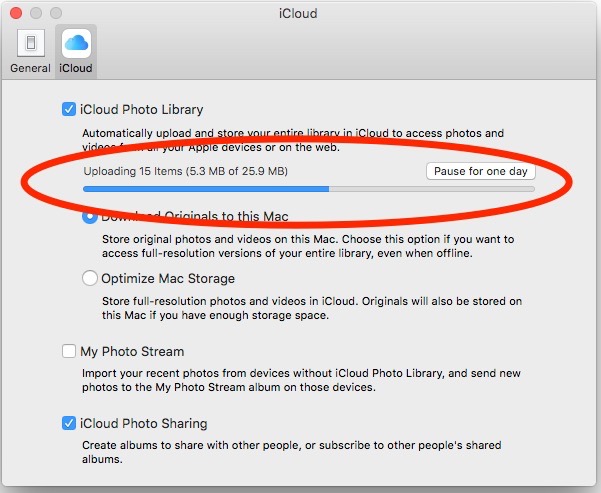
Task: Click Pause for one day button
Action: 481,171
